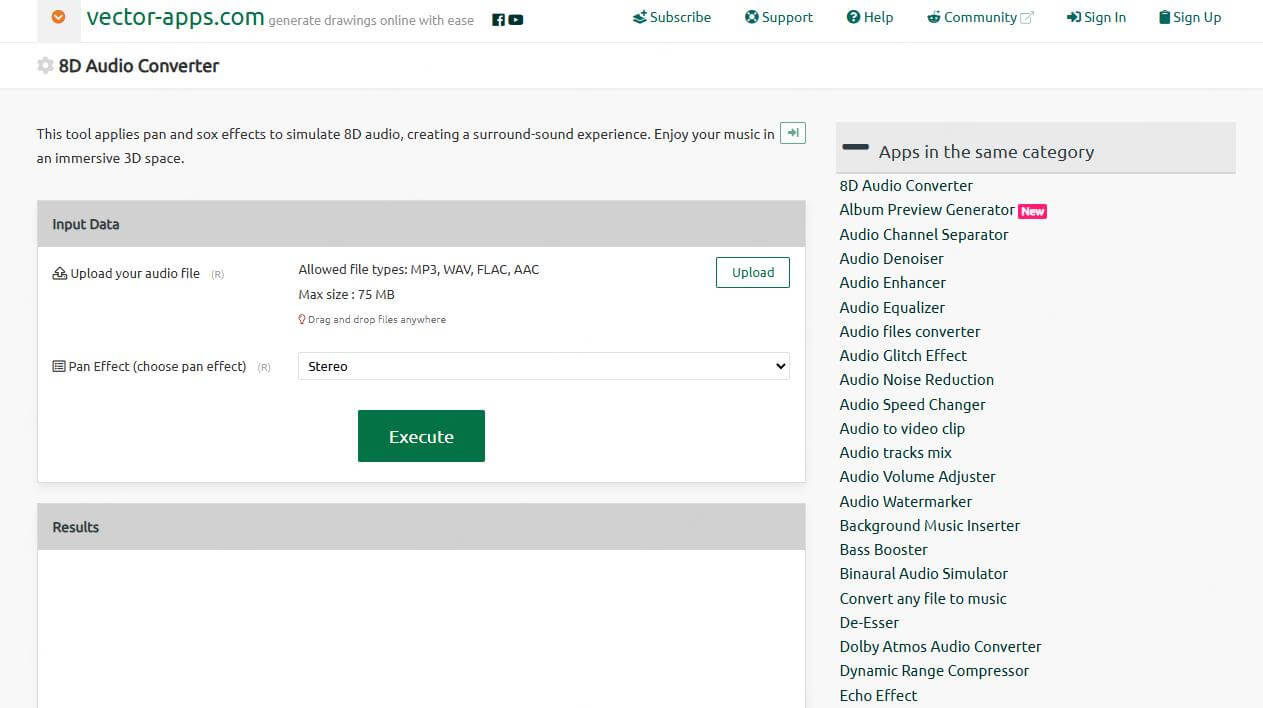Open Dolby Atmos Audio Converter link
1263x708 pixels.
[940, 647]
